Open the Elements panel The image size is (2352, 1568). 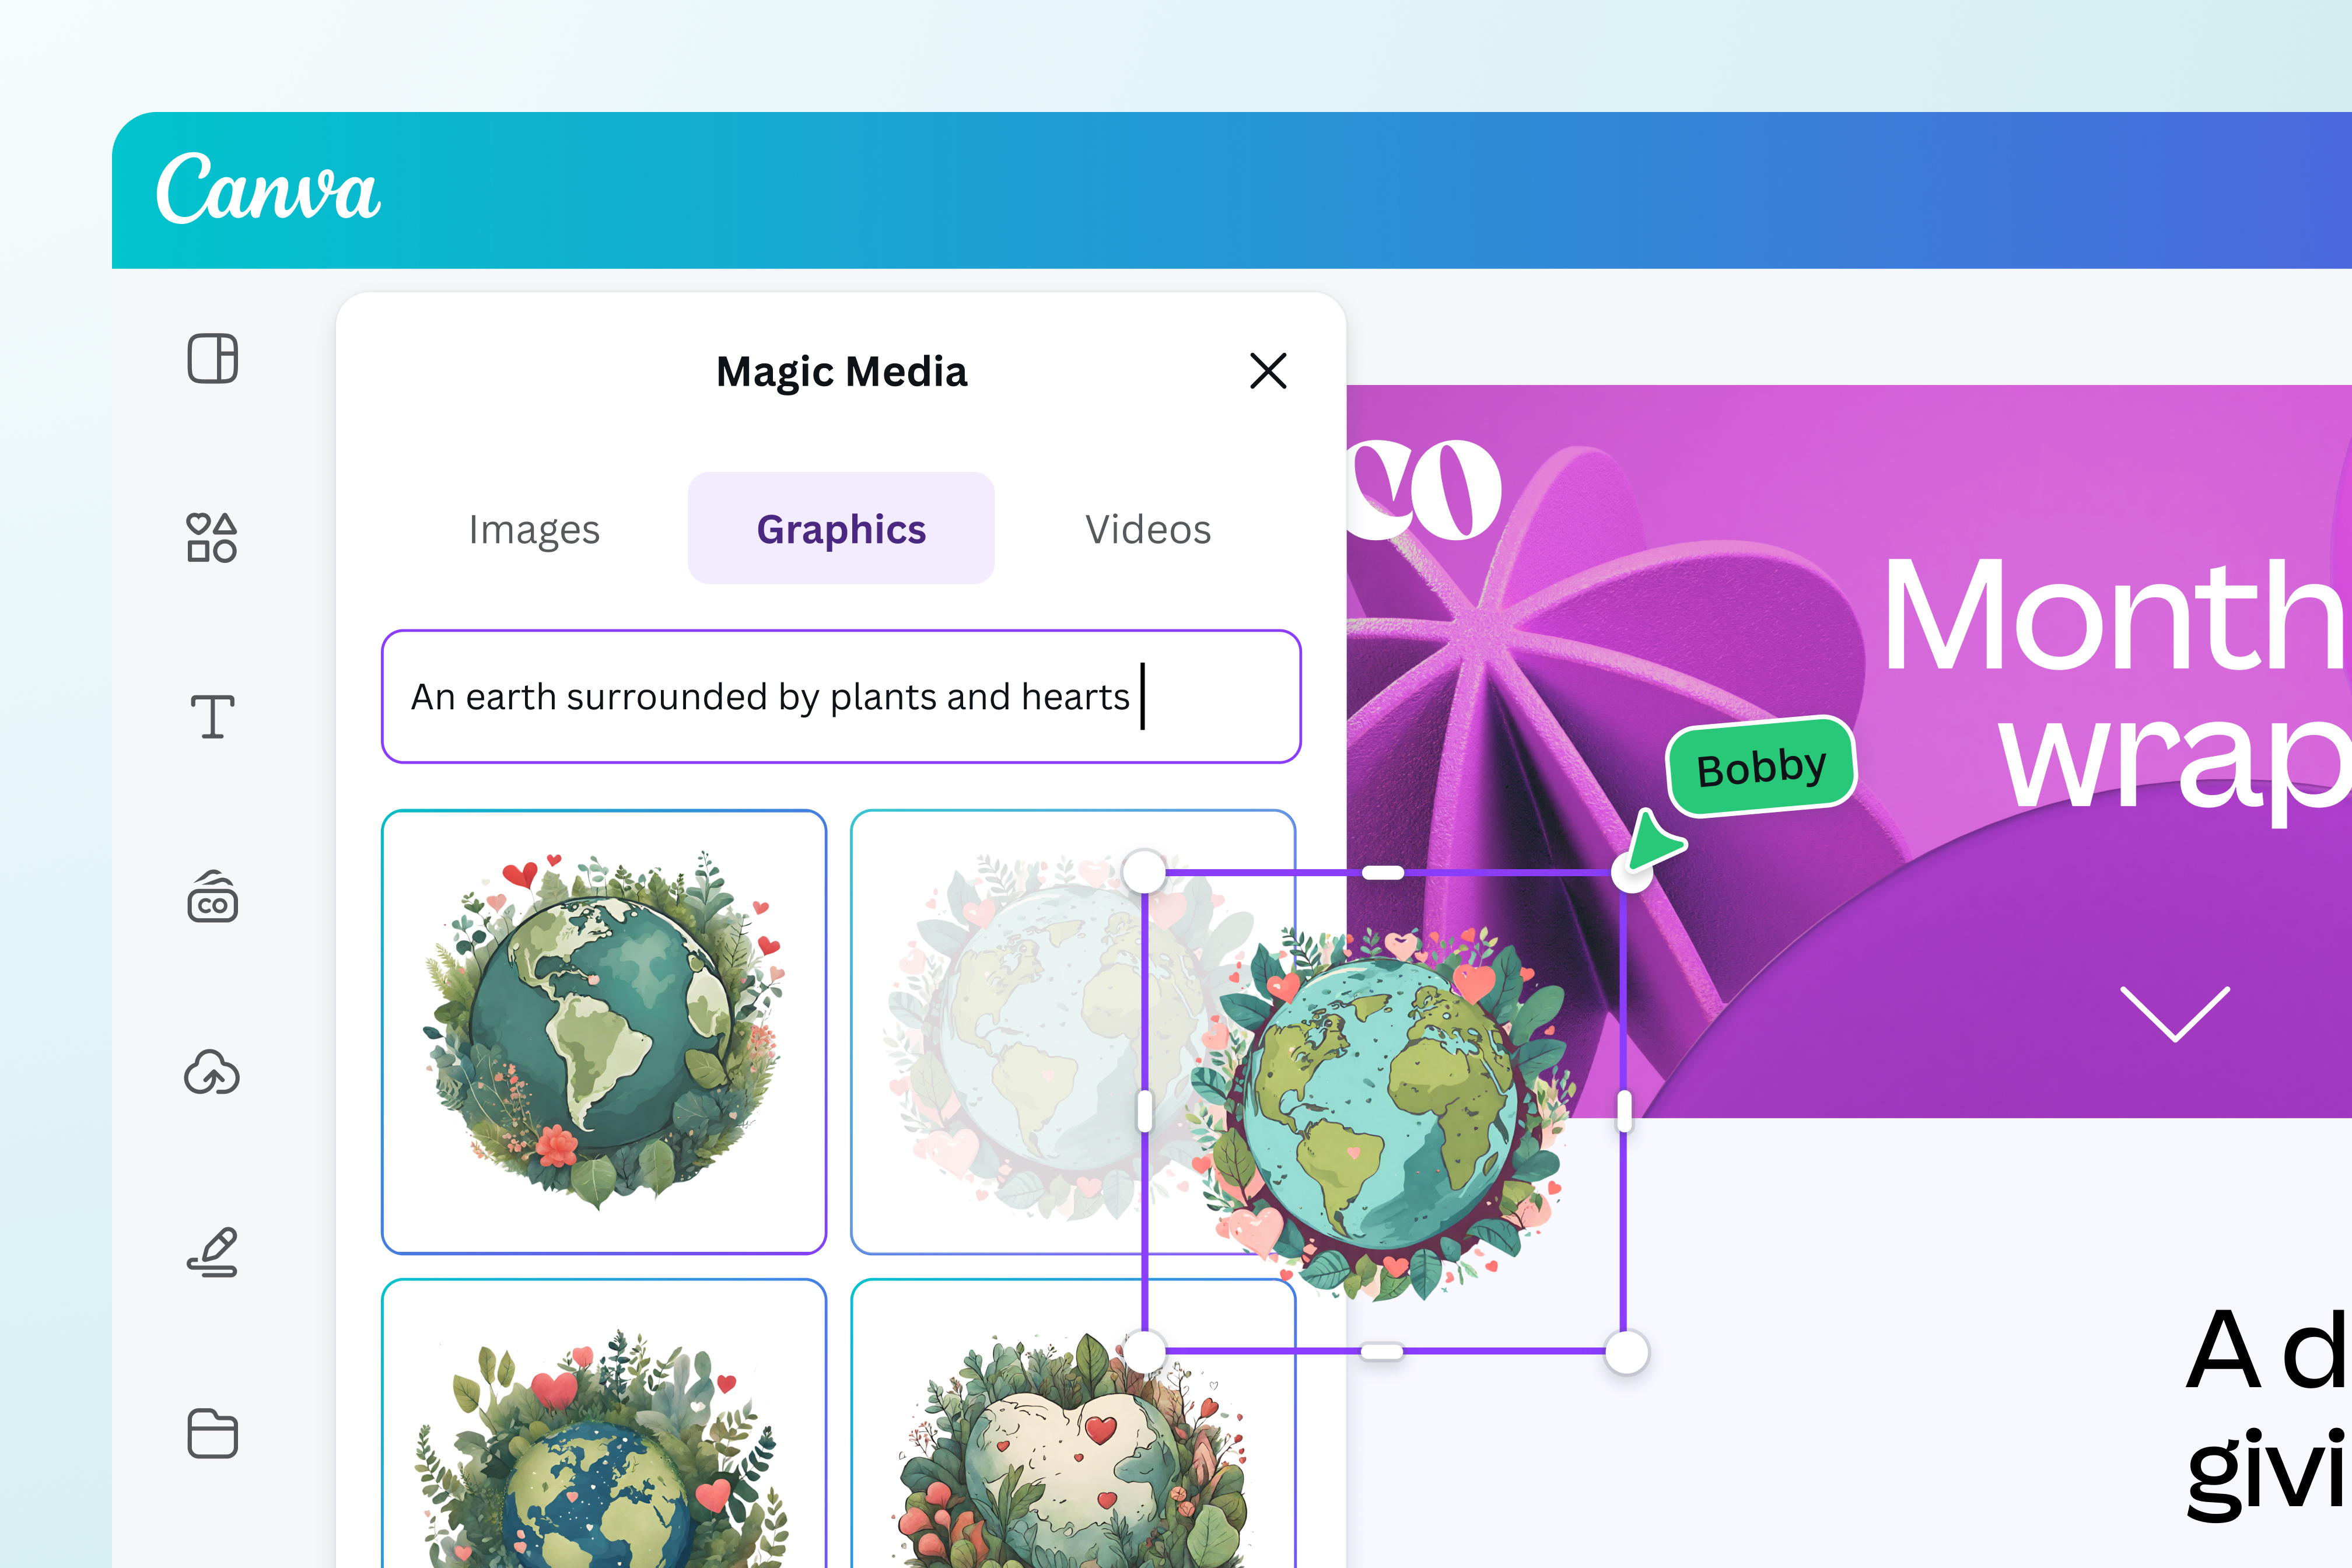tap(212, 538)
